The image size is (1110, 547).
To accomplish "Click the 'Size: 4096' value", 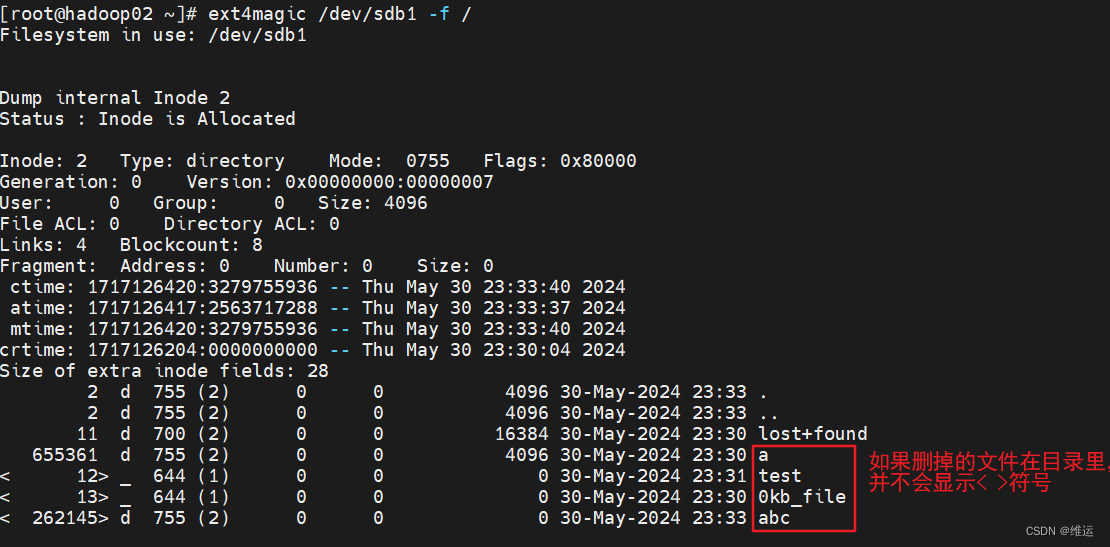I will coord(372,203).
